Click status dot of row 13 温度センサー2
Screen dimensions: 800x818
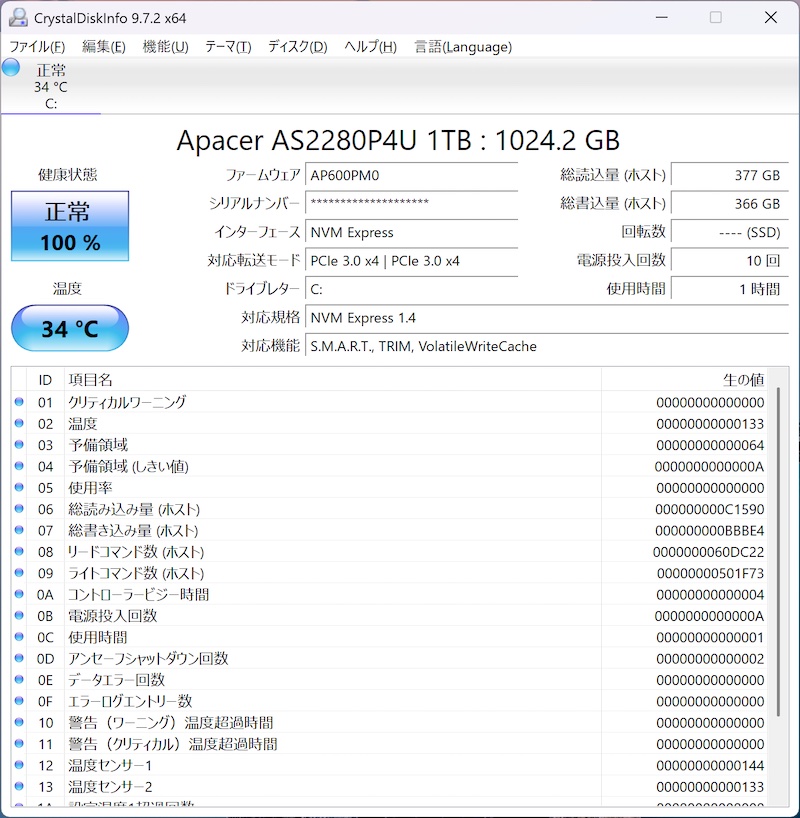[19, 787]
